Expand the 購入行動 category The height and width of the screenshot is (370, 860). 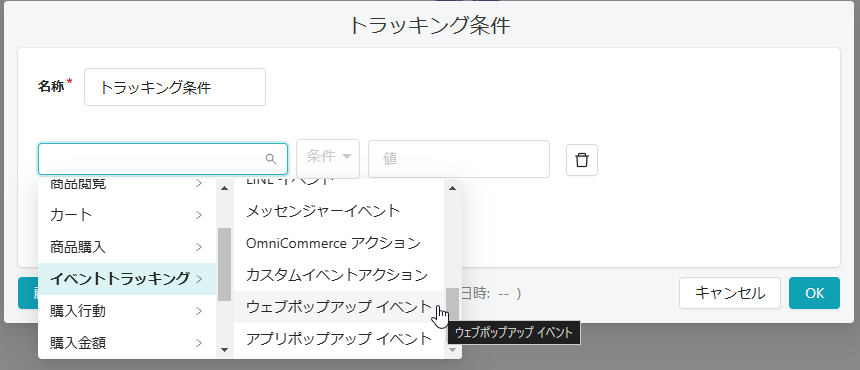(127, 311)
